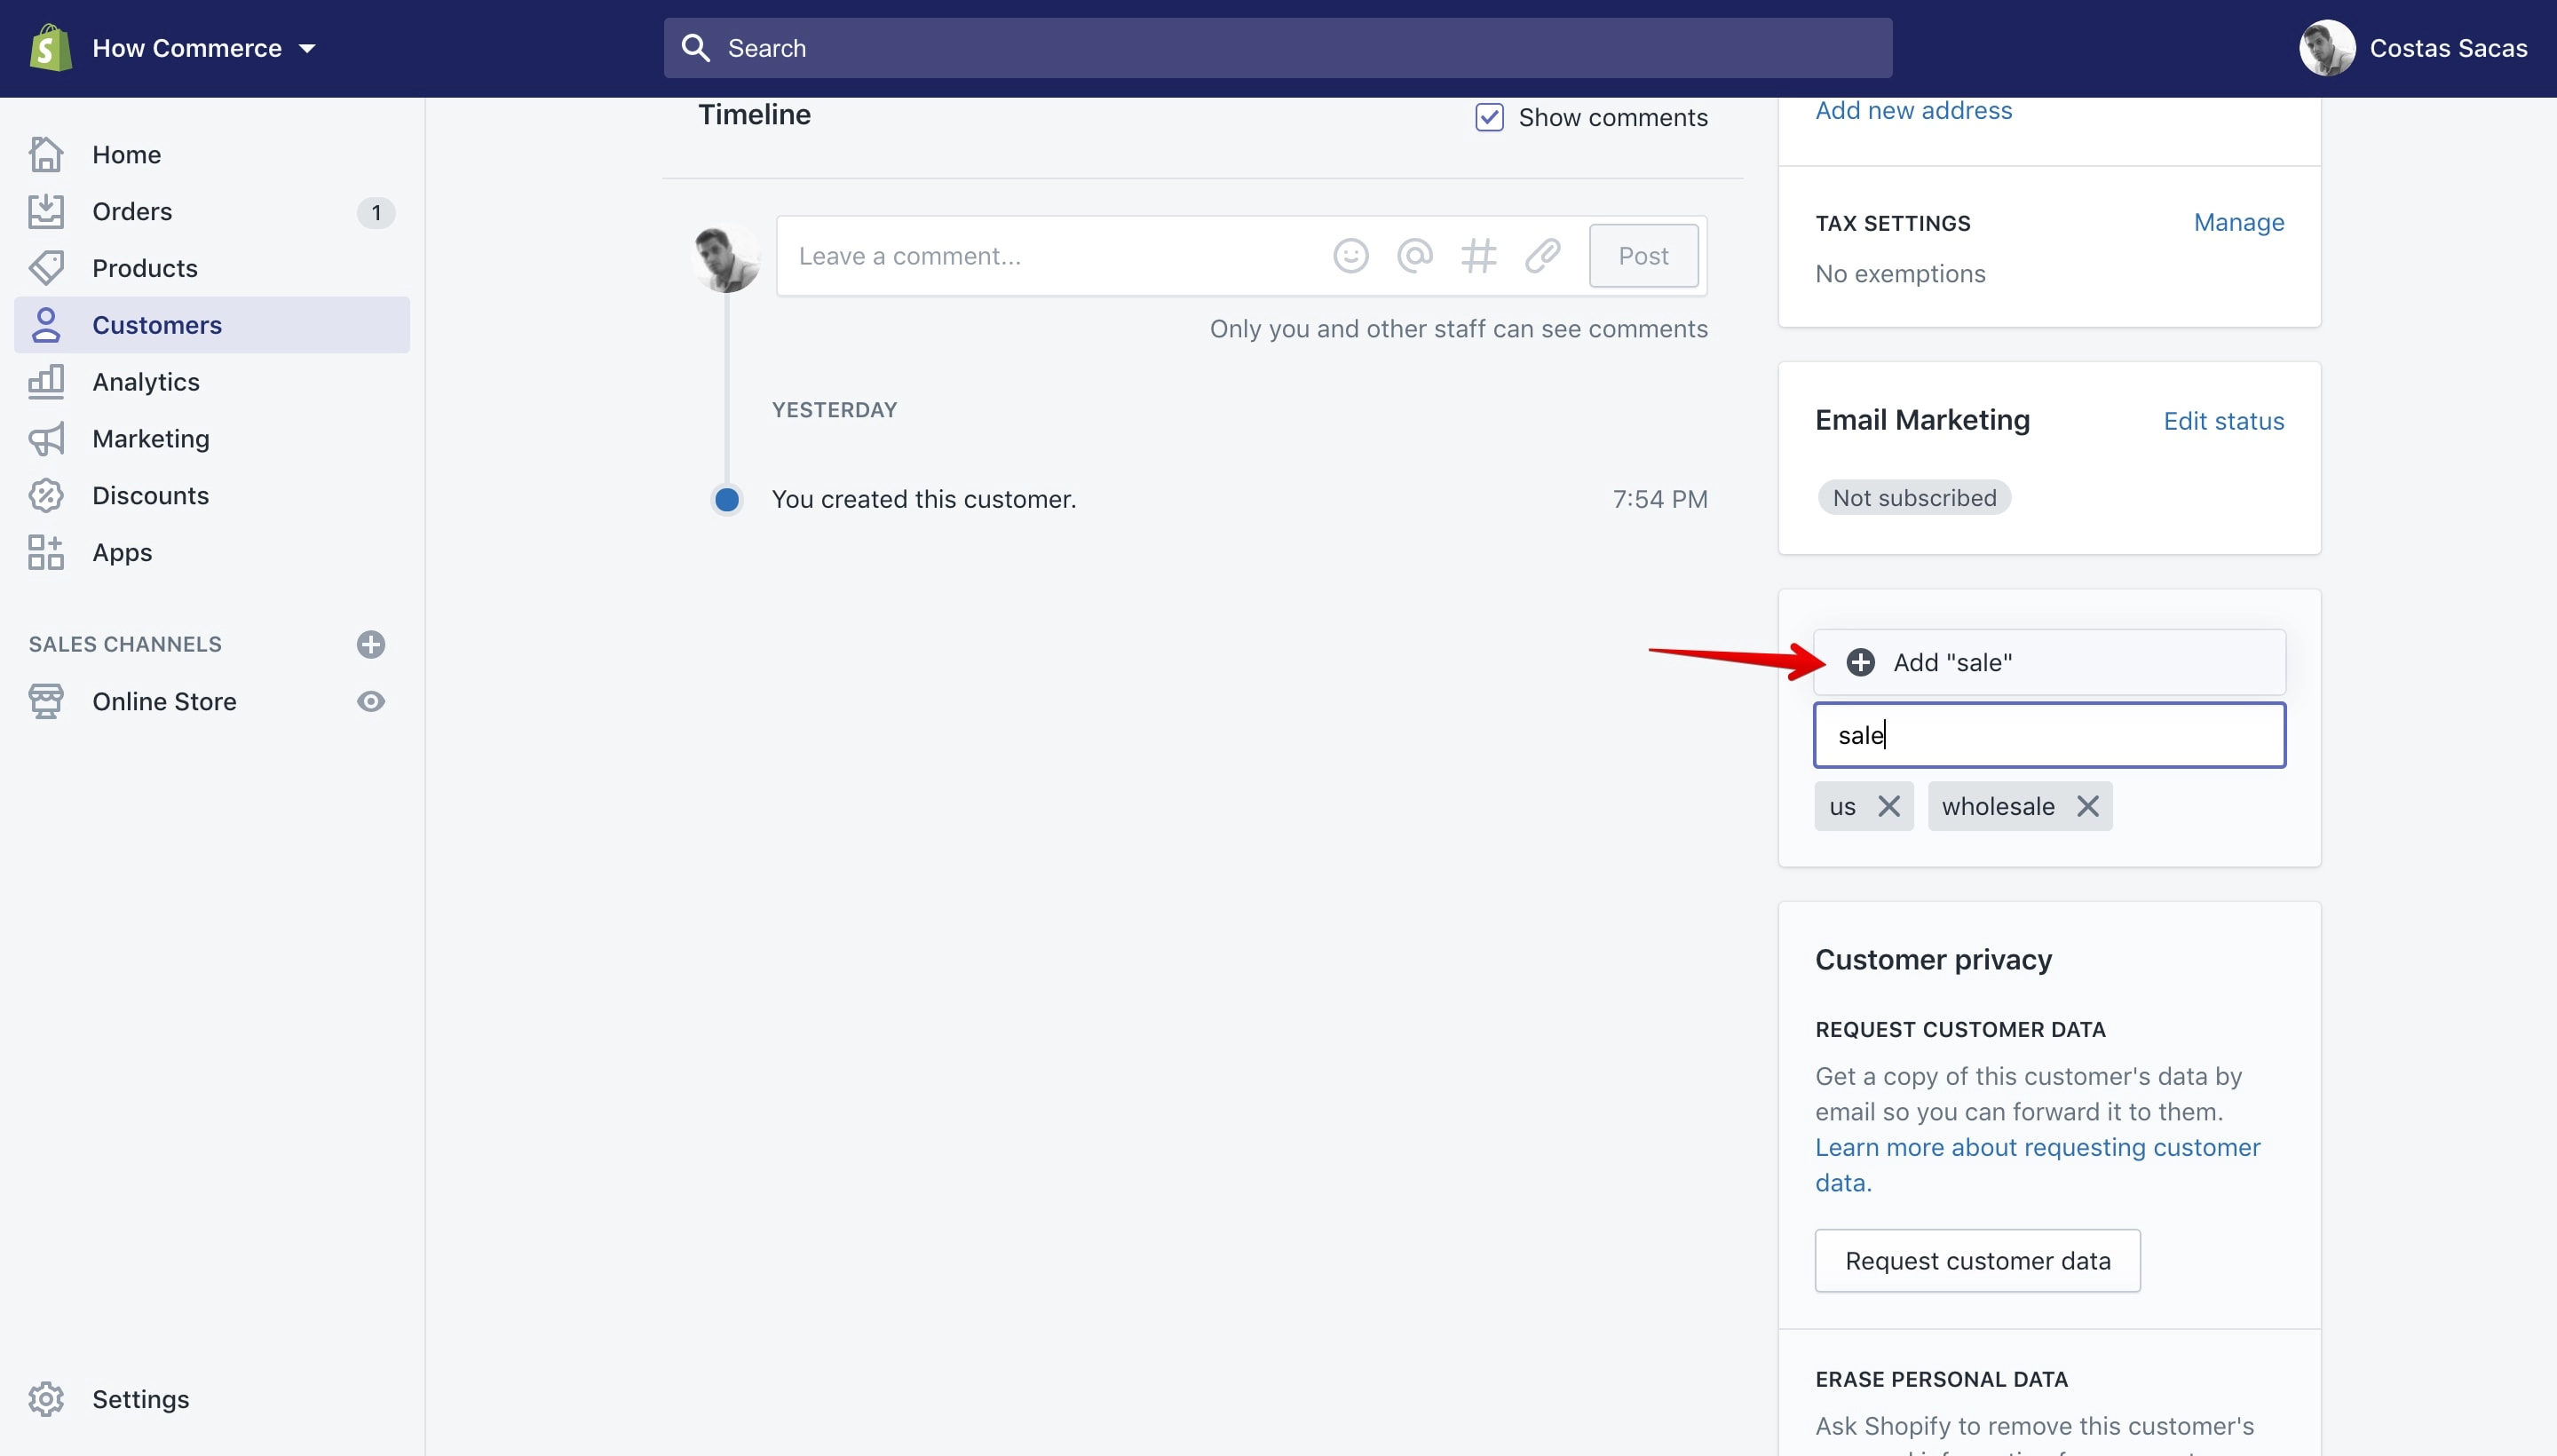This screenshot has height=1456, width=2557.
Task: Open the How Commerce store dropdown
Action: [x=204, y=48]
